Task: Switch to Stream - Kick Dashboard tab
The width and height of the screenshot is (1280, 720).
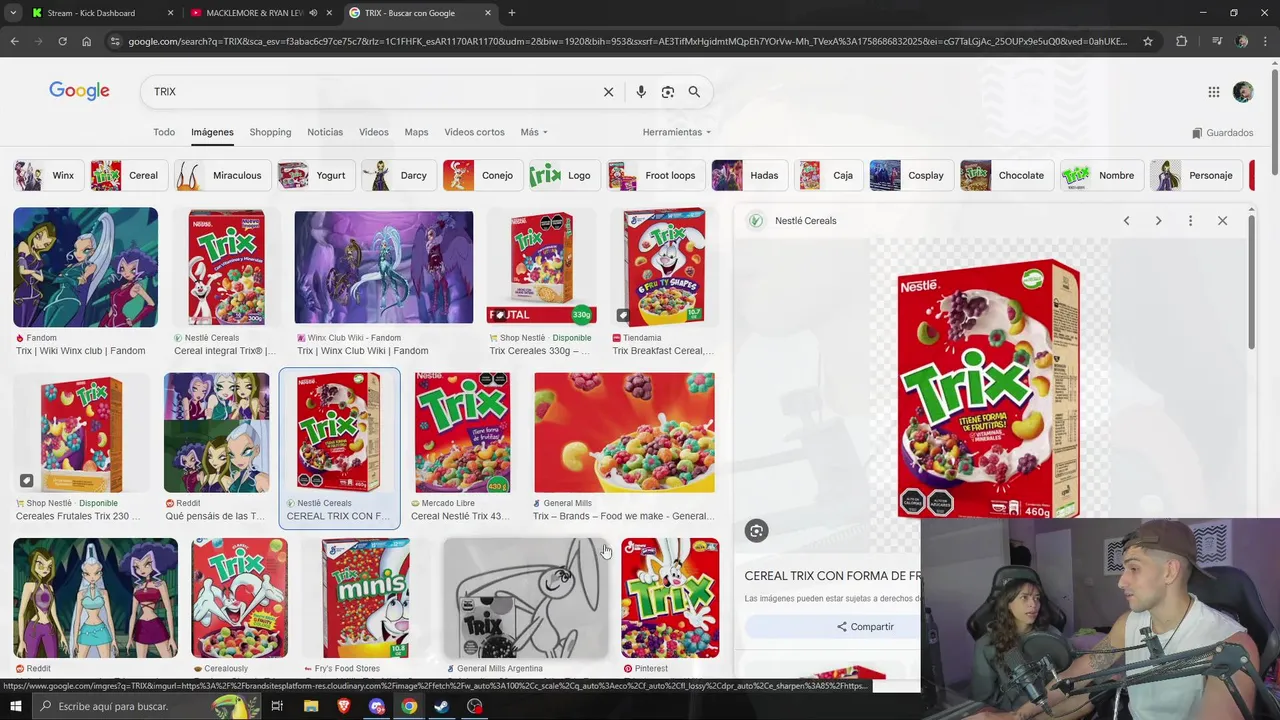Action: pyautogui.click(x=91, y=13)
